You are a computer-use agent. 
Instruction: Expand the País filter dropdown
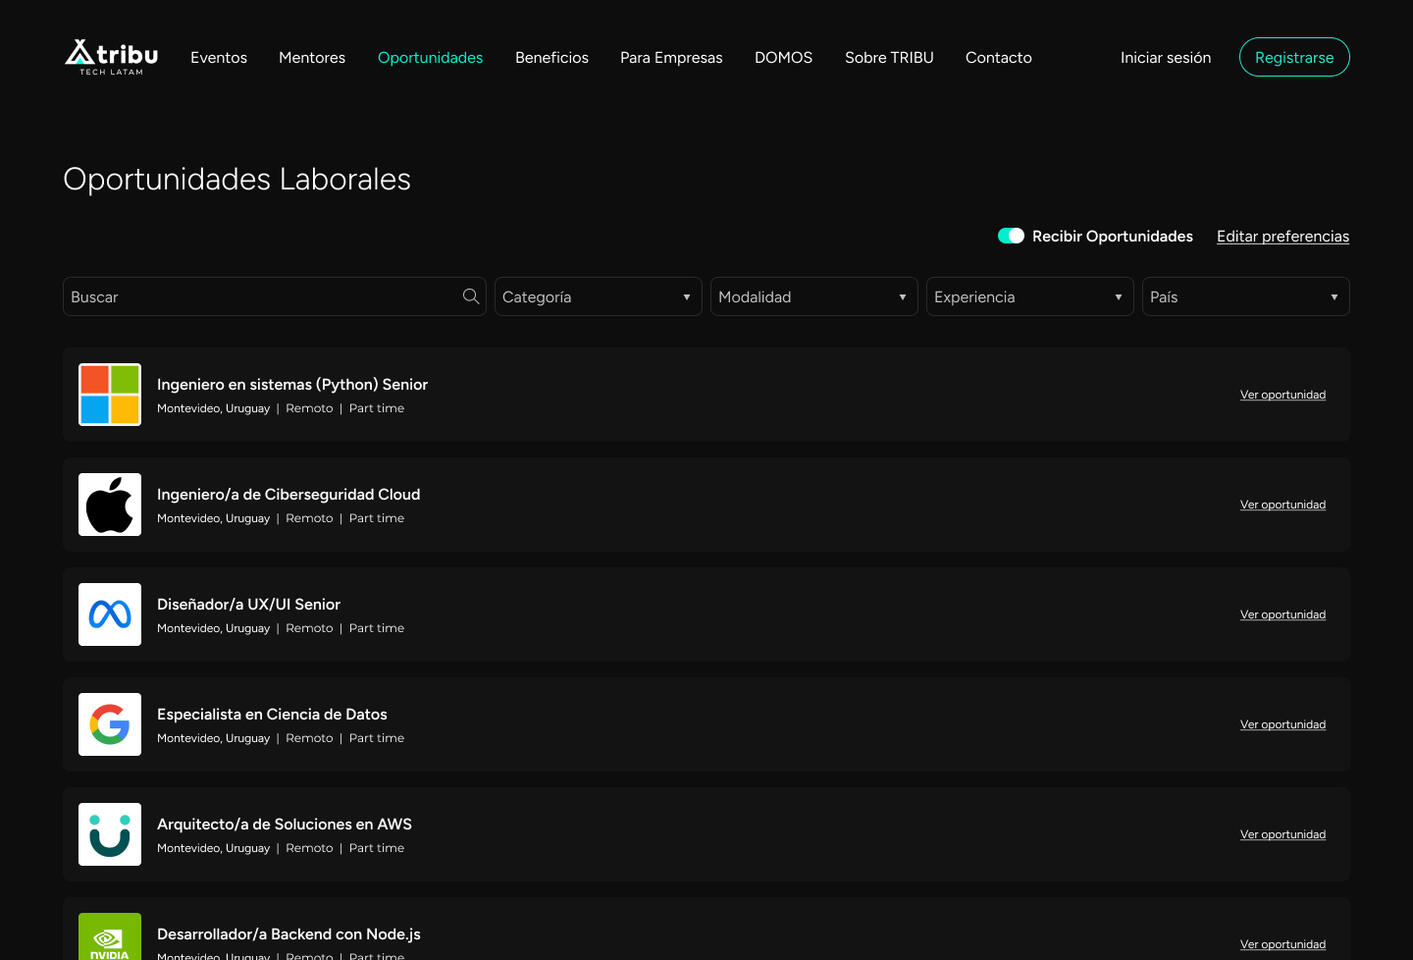click(1245, 297)
